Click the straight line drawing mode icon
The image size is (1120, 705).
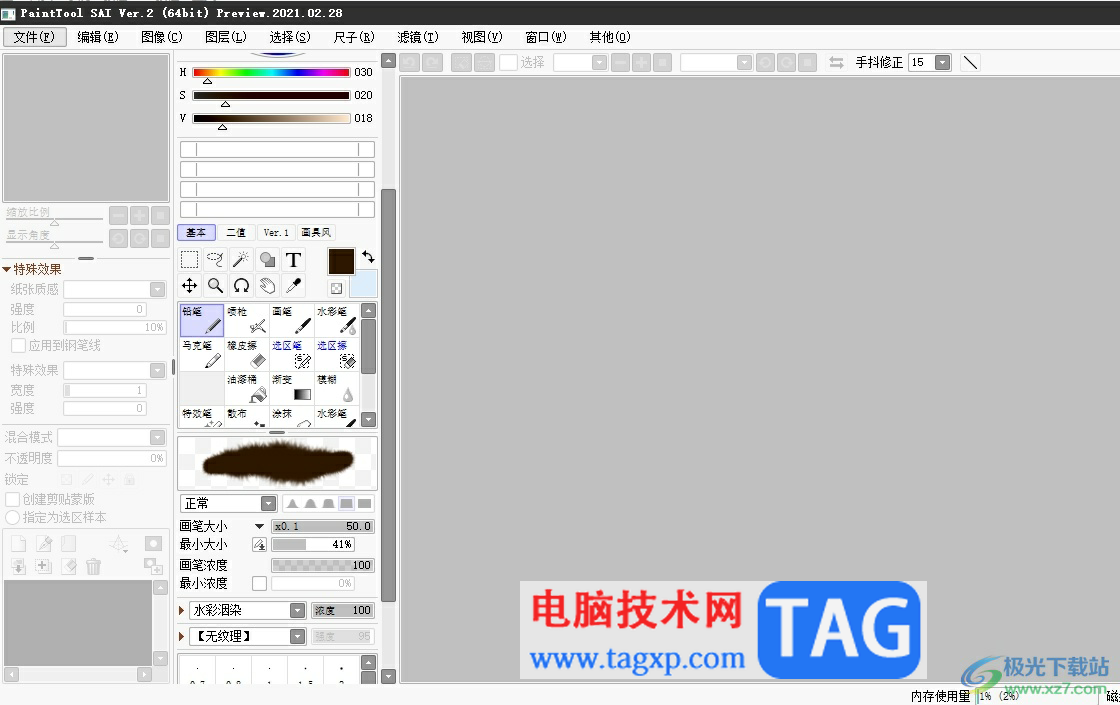pos(970,63)
